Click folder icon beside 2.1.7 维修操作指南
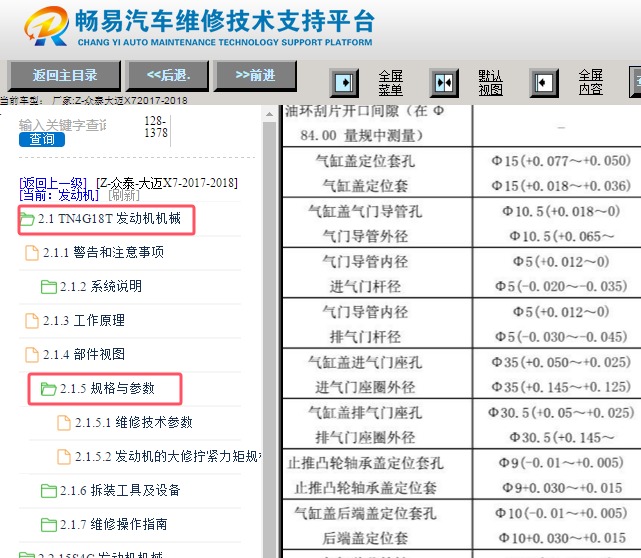Viewport: 641px width, 558px height. 49,524
